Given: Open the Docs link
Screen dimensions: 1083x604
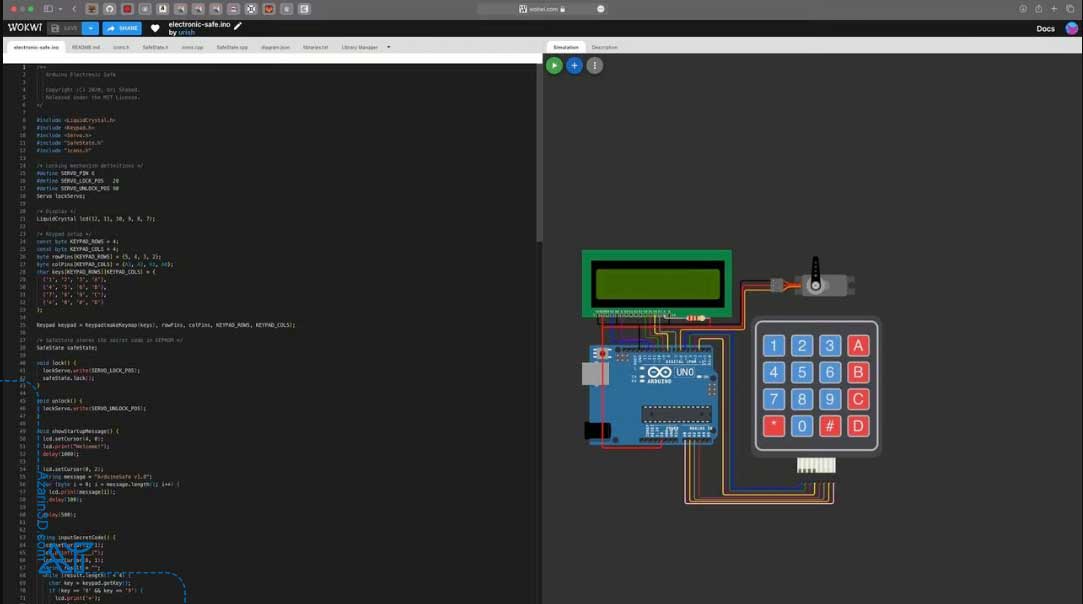Looking at the screenshot, I should coord(1045,29).
